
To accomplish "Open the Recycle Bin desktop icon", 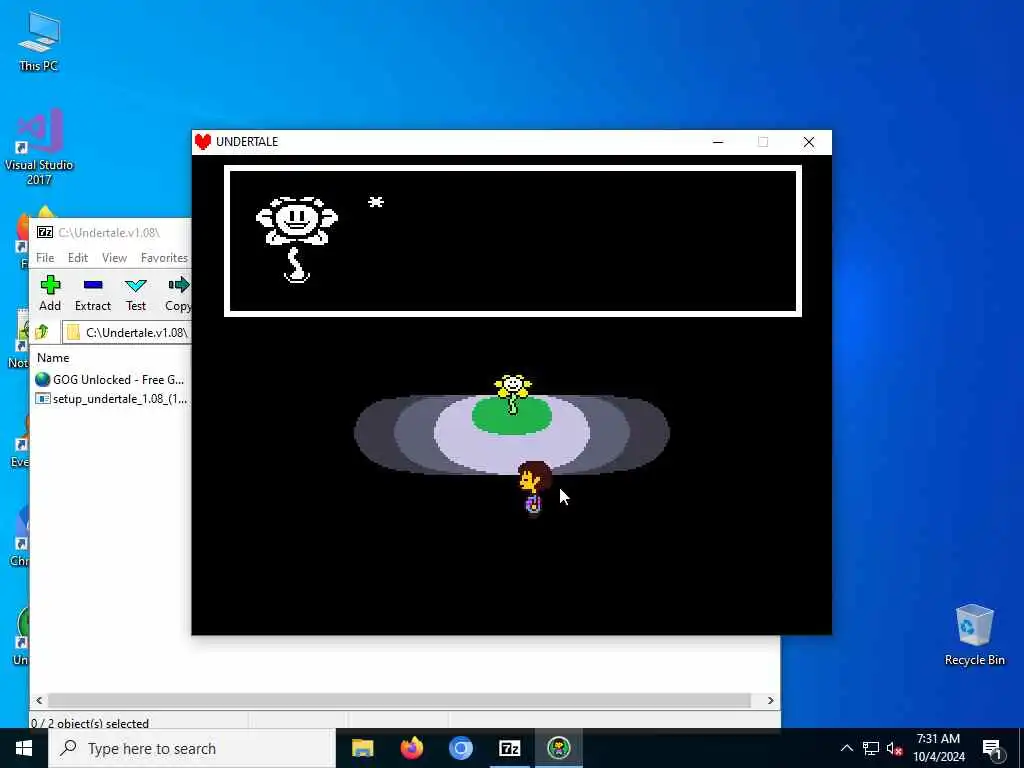I will coord(974,635).
